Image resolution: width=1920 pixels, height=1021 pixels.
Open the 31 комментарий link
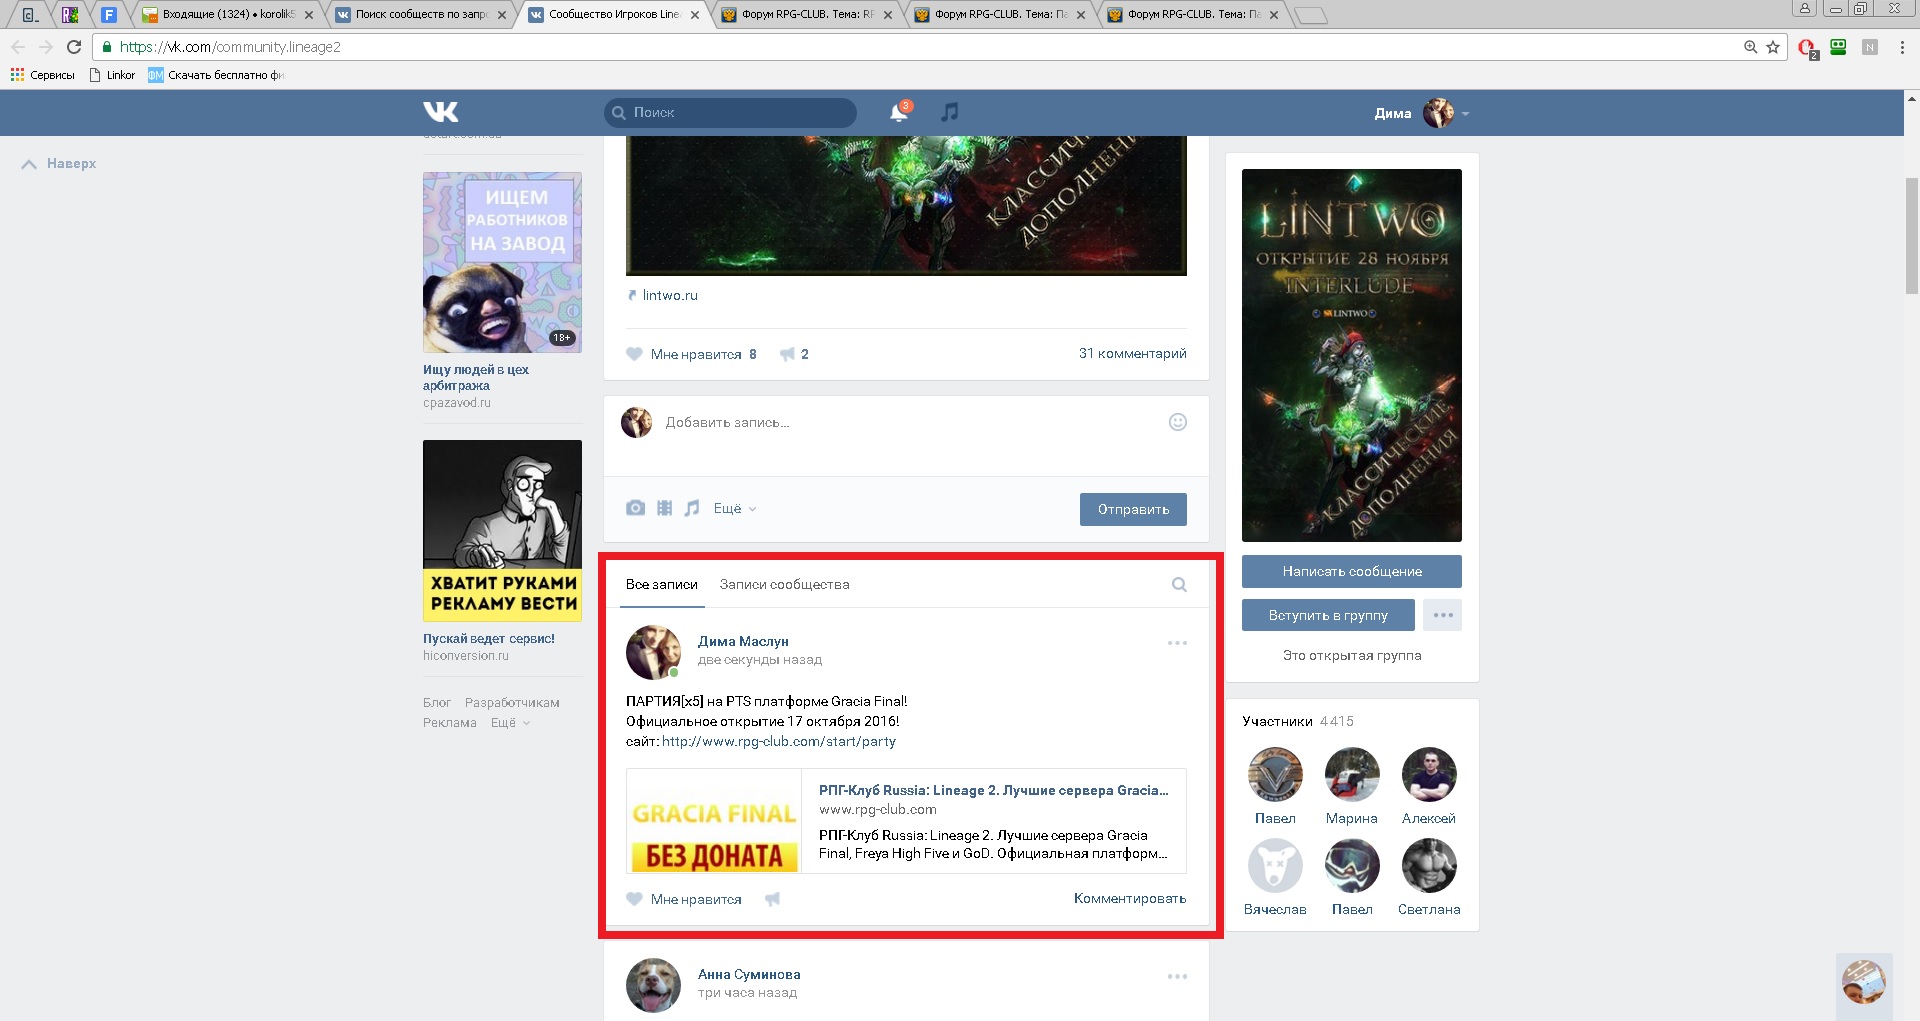pyautogui.click(x=1132, y=354)
